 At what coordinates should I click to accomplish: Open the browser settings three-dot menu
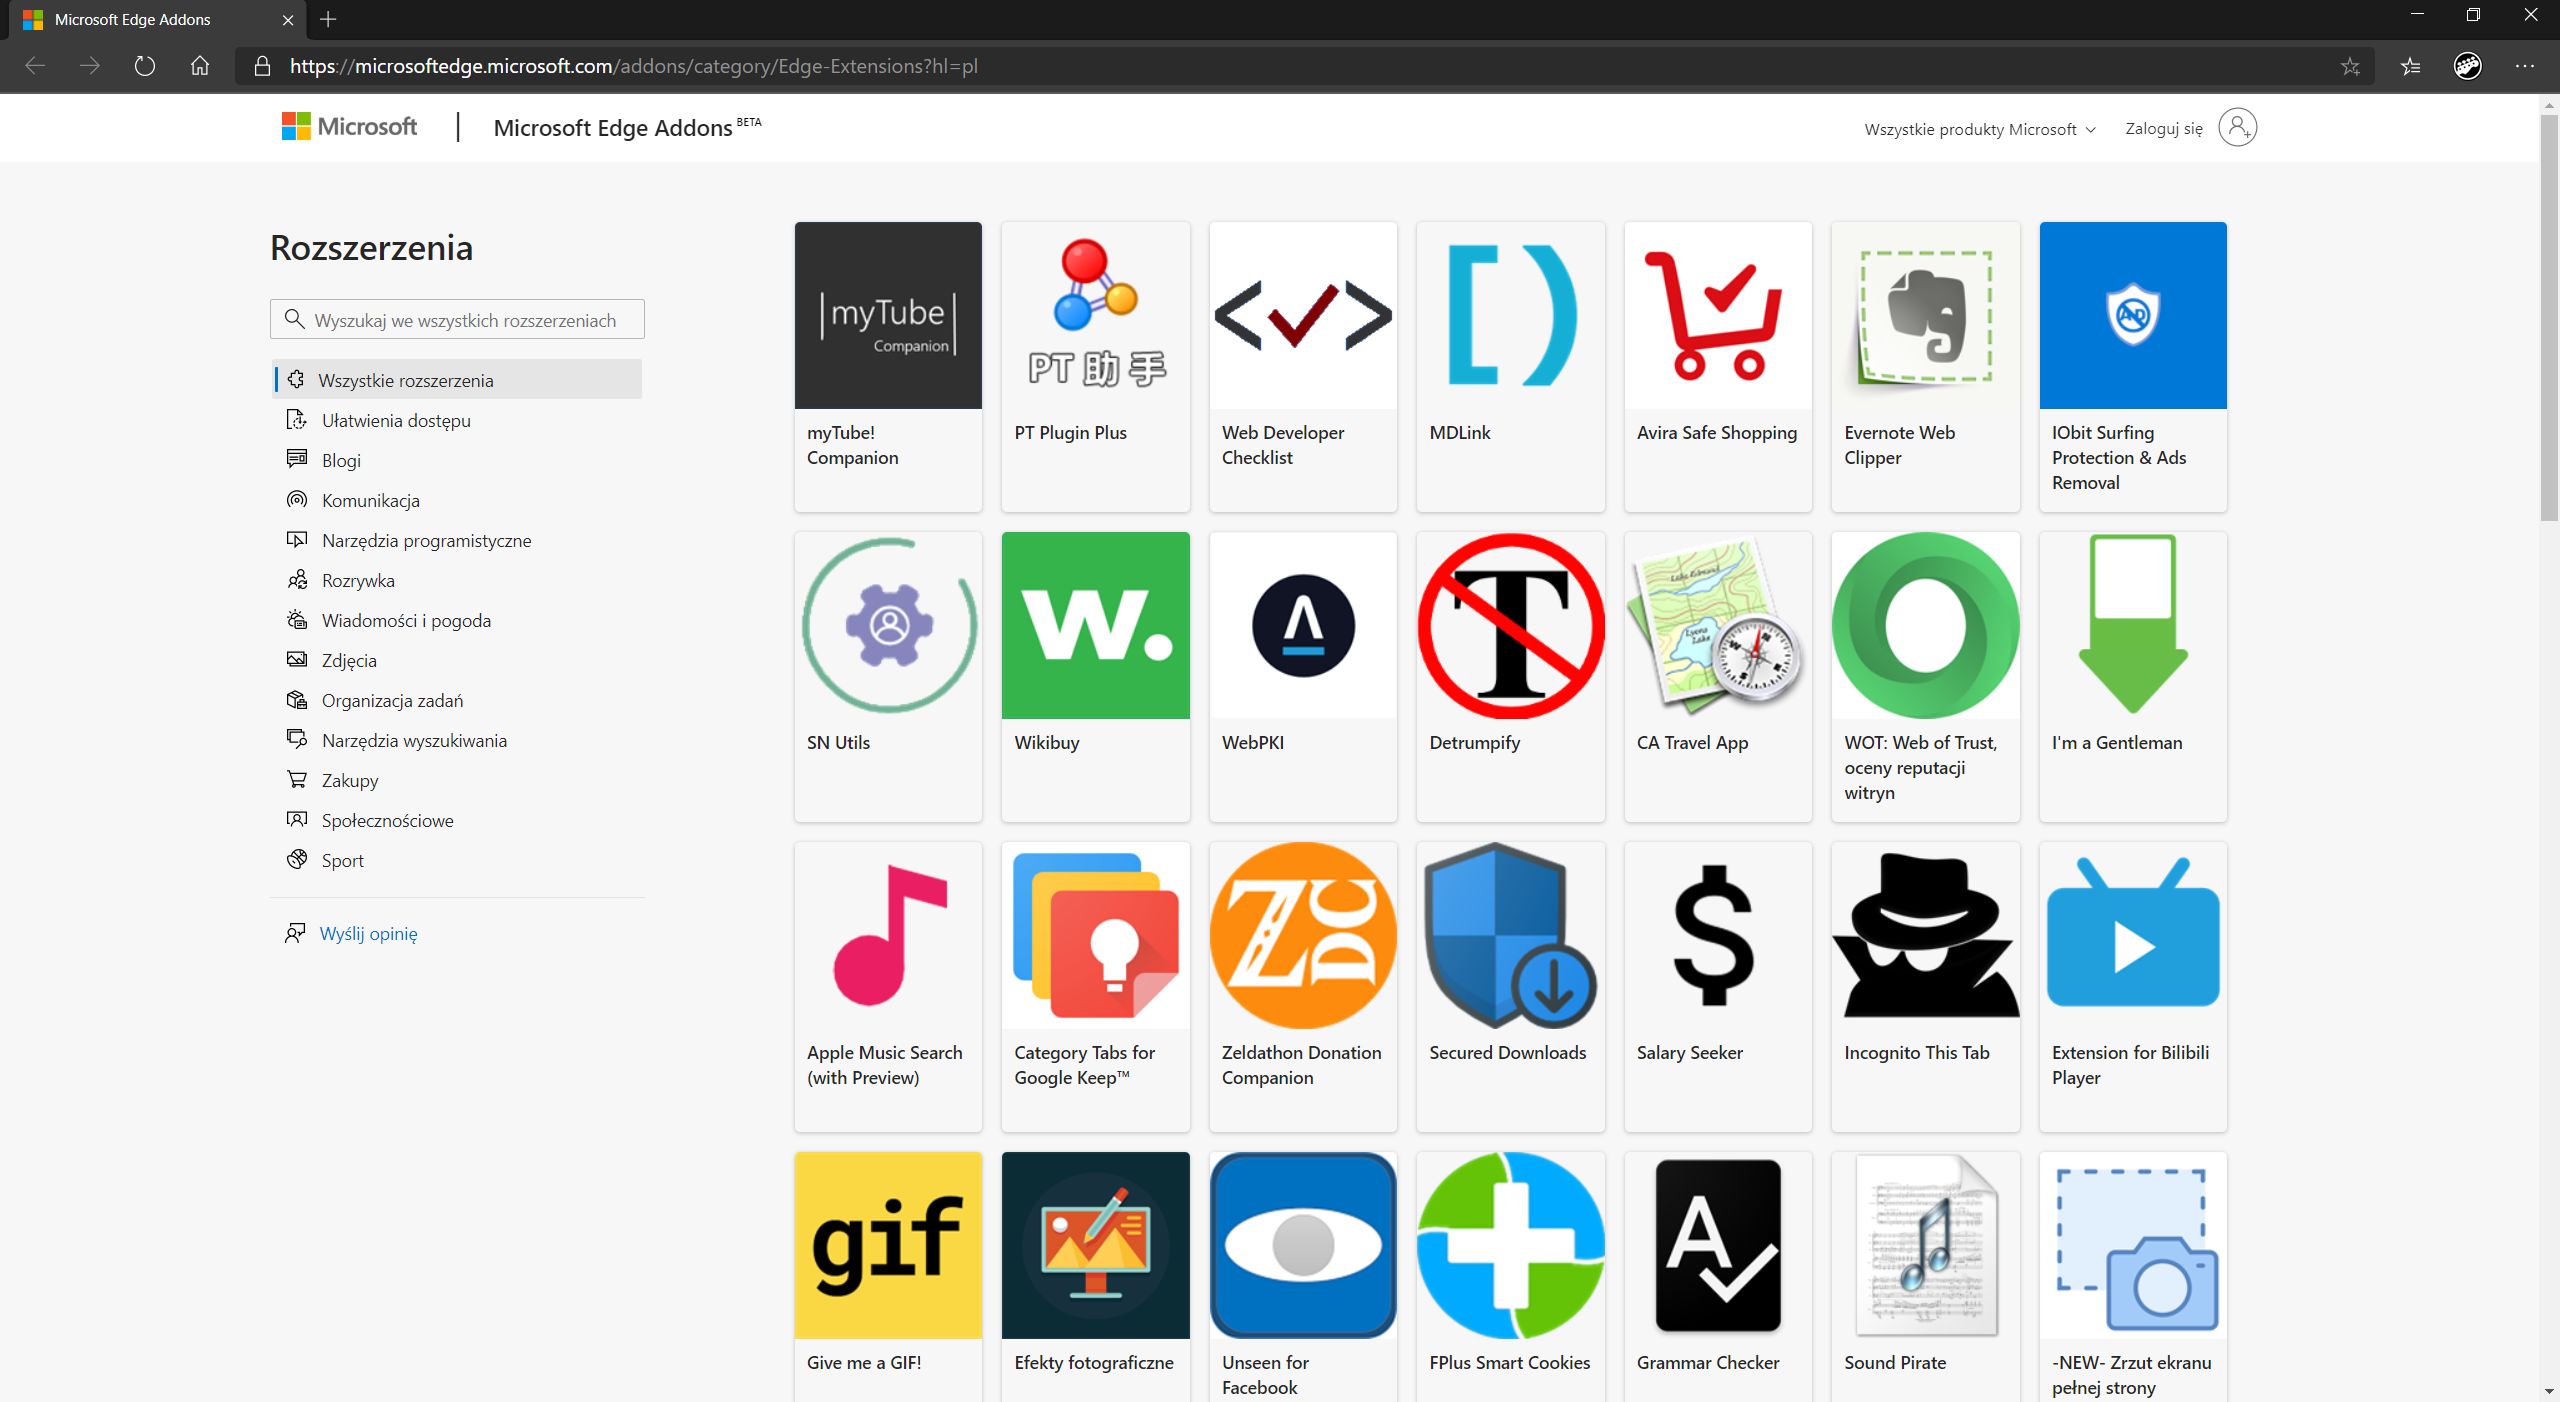(2526, 66)
